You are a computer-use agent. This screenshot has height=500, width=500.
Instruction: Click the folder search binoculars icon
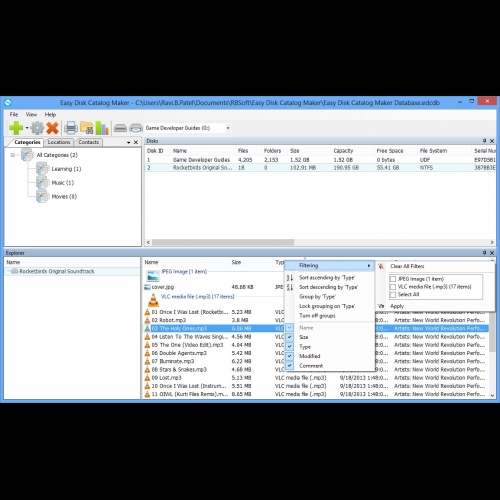click(x=87, y=128)
